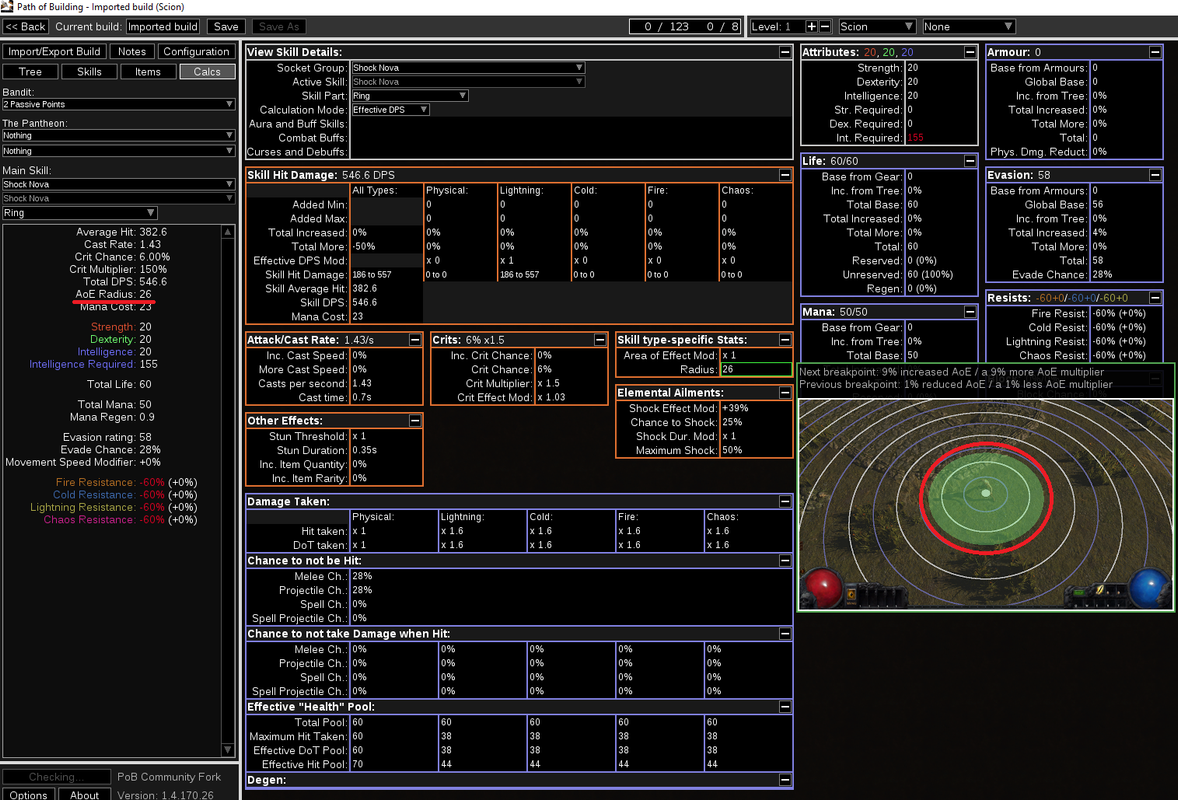Click the Int. Required value 155
The width and height of the screenshot is (1178, 800).
pyautogui.click(x=916, y=138)
